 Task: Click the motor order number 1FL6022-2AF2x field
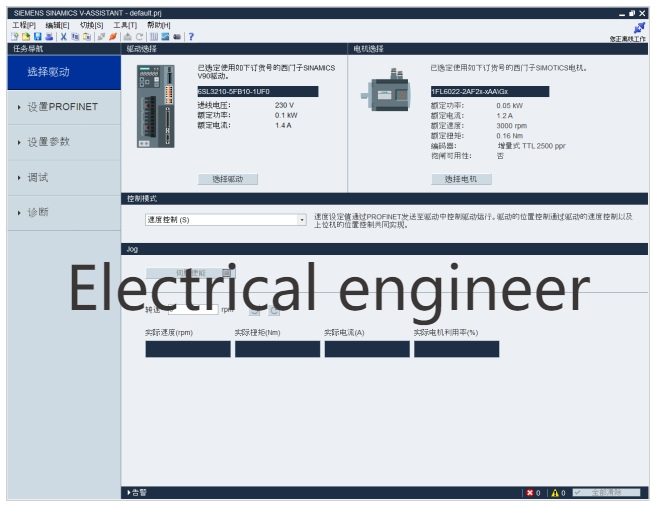pyautogui.click(x=490, y=91)
